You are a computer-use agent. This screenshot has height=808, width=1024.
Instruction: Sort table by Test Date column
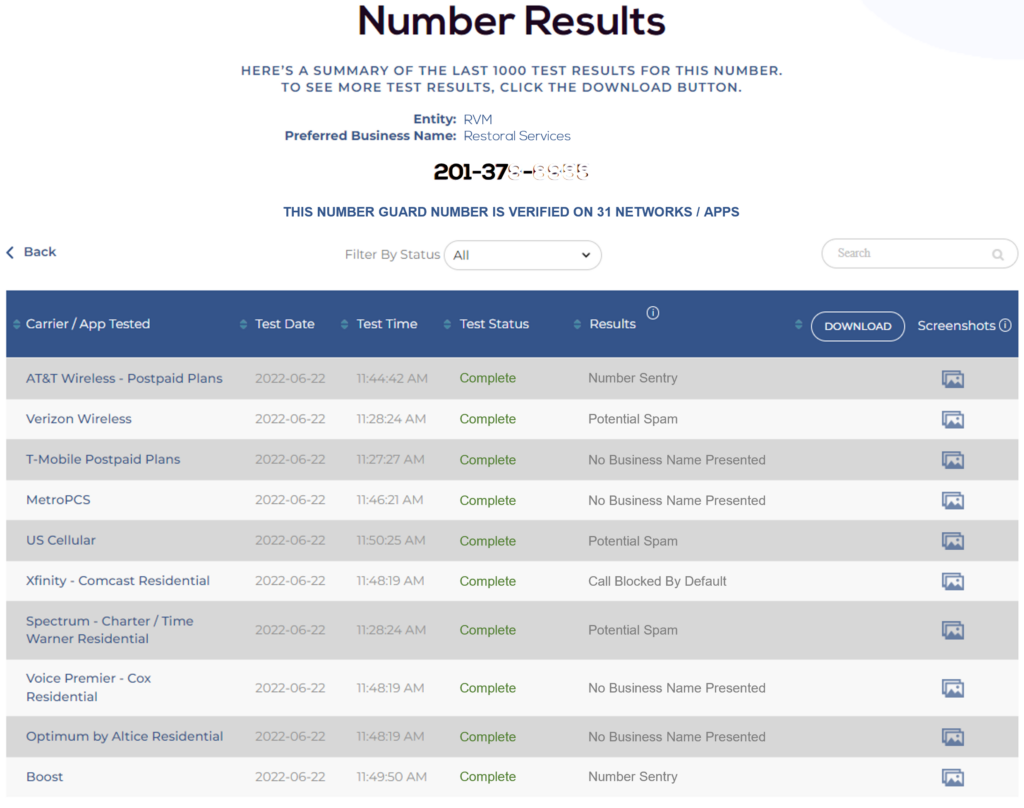click(x=284, y=324)
